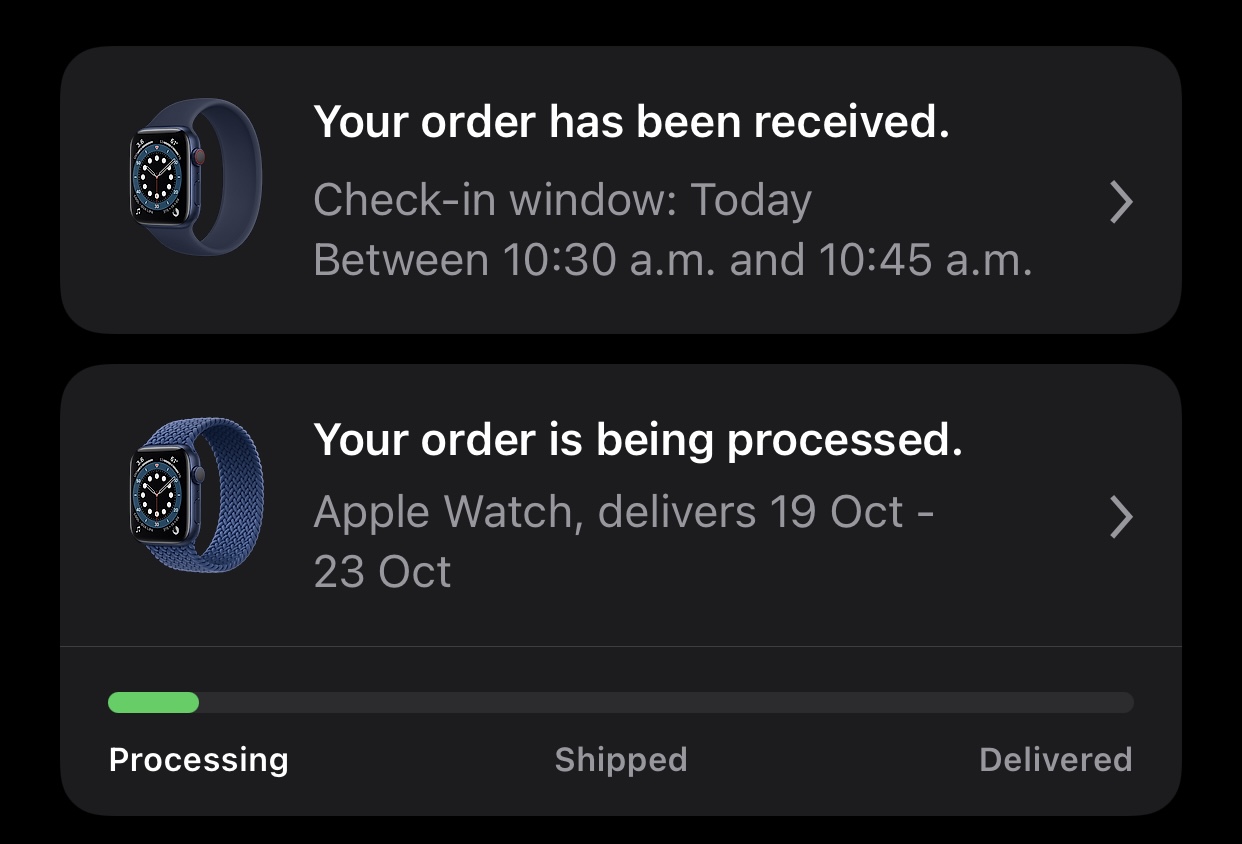Click the received order card background
The image size is (1242, 844).
[621, 190]
